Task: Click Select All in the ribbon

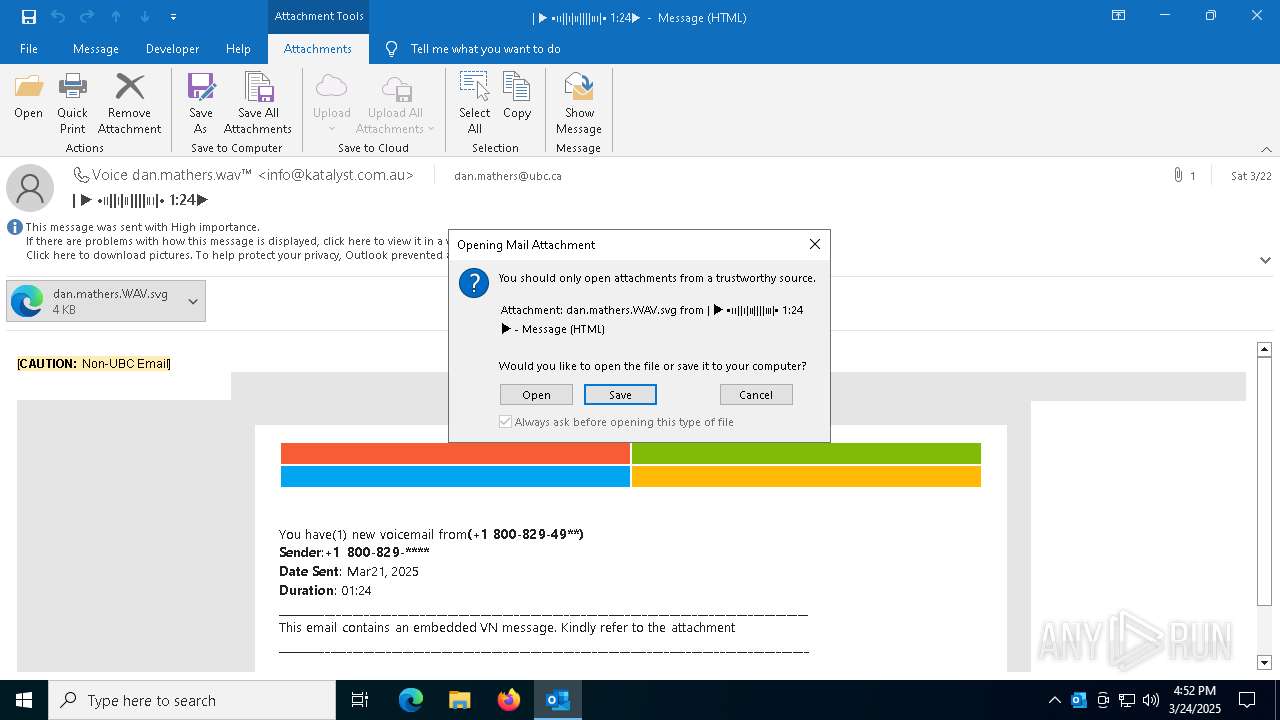Action: tap(475, 103)
